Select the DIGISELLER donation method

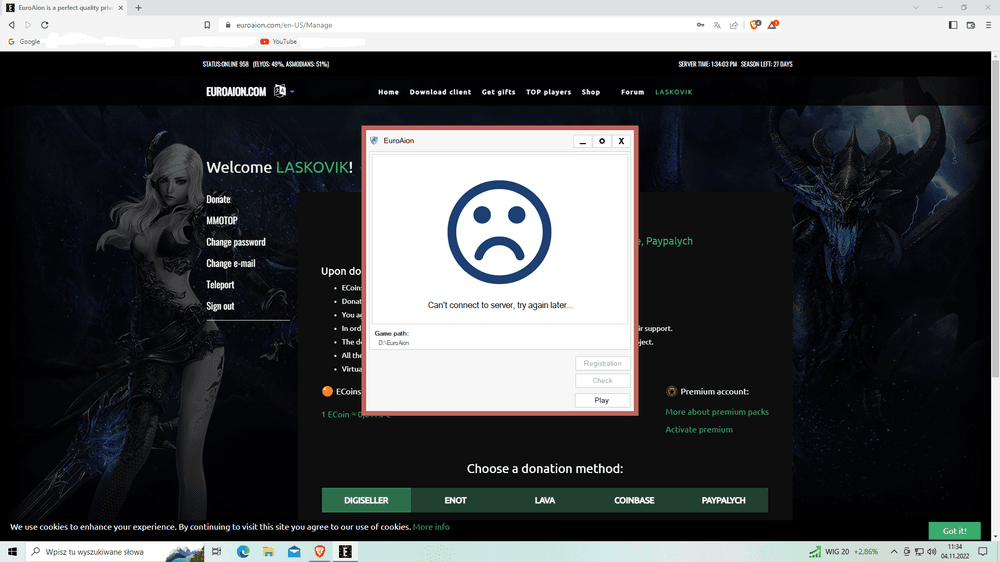click(366, 500)
